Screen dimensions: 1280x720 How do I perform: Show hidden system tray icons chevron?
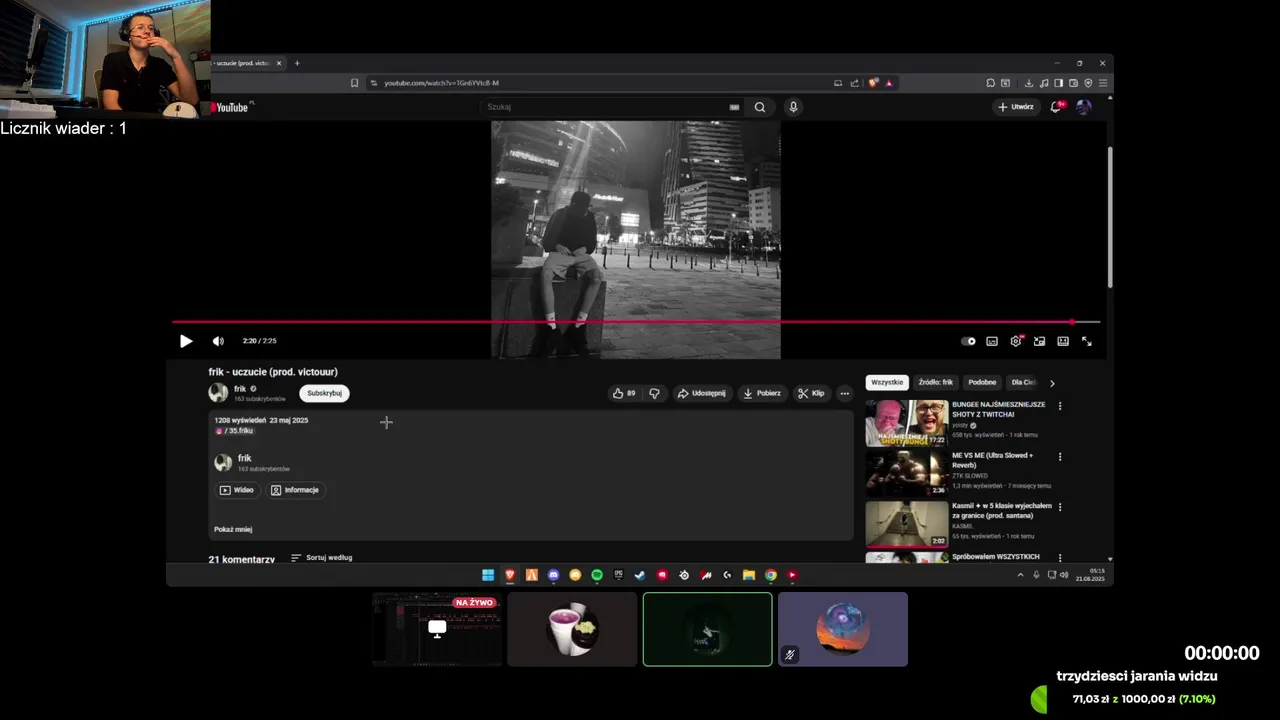click(1020, 575)
